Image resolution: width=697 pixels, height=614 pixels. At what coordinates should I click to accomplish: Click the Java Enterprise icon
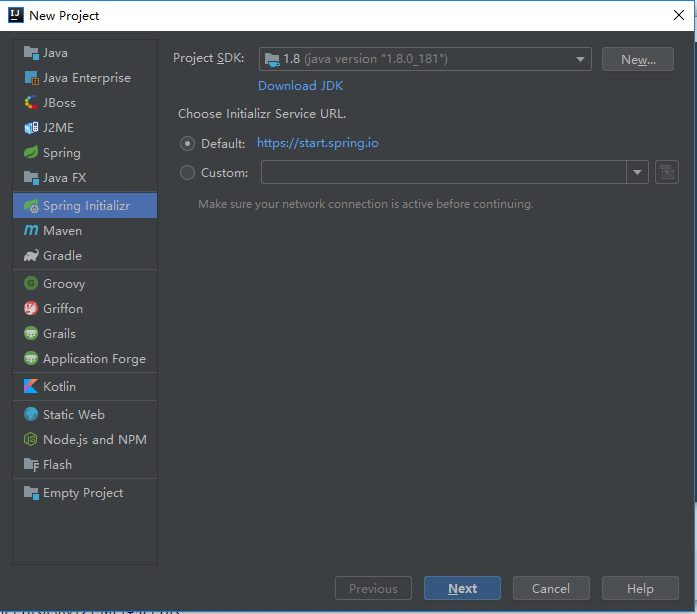[31, 78]
